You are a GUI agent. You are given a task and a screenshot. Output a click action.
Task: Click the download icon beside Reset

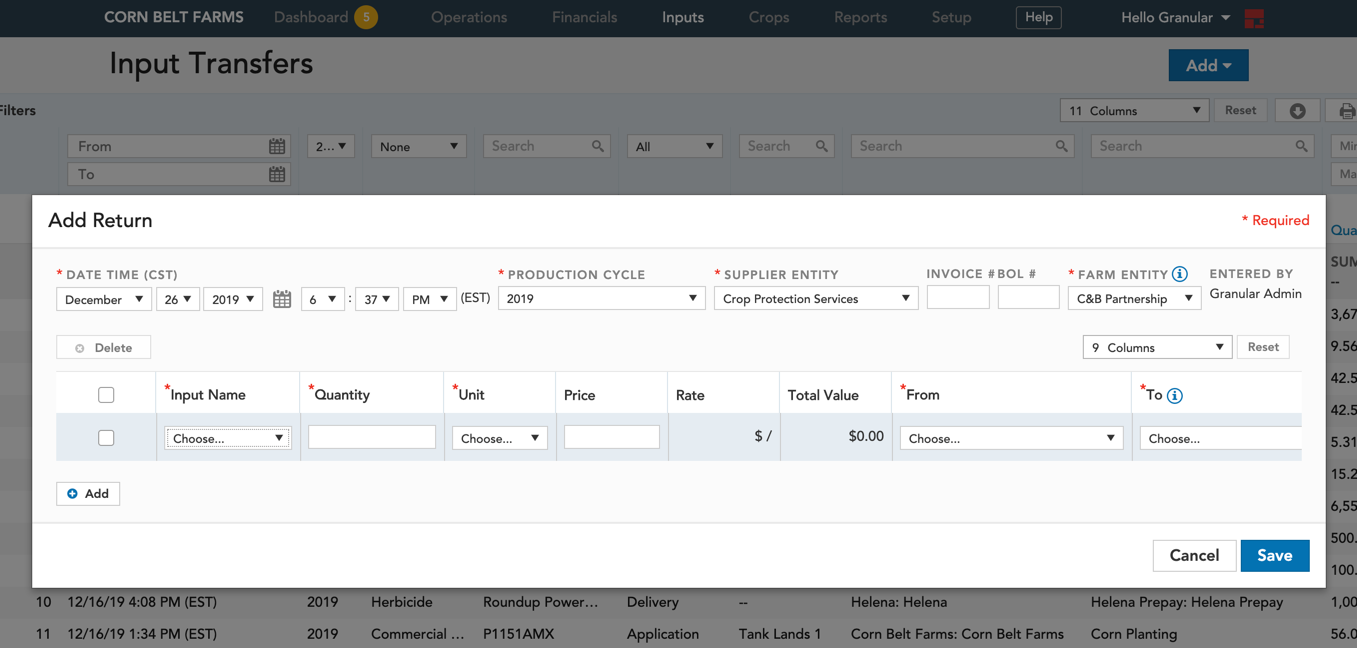coord(1297,111)
